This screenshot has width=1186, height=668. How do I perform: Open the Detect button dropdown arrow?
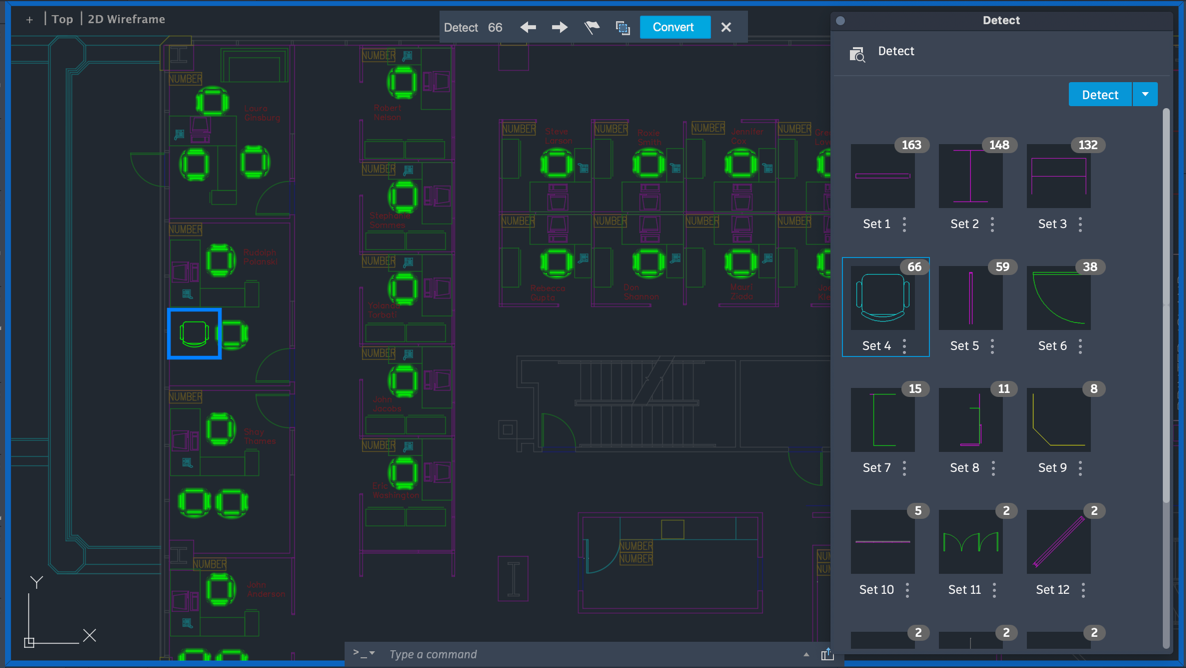point(1145,95)
